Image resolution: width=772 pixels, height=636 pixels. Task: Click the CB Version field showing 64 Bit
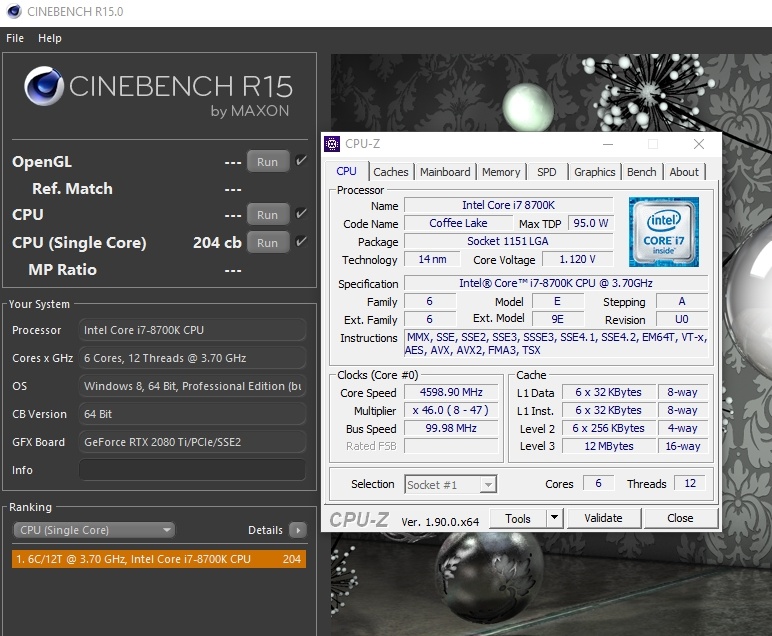tap(192, 414)
